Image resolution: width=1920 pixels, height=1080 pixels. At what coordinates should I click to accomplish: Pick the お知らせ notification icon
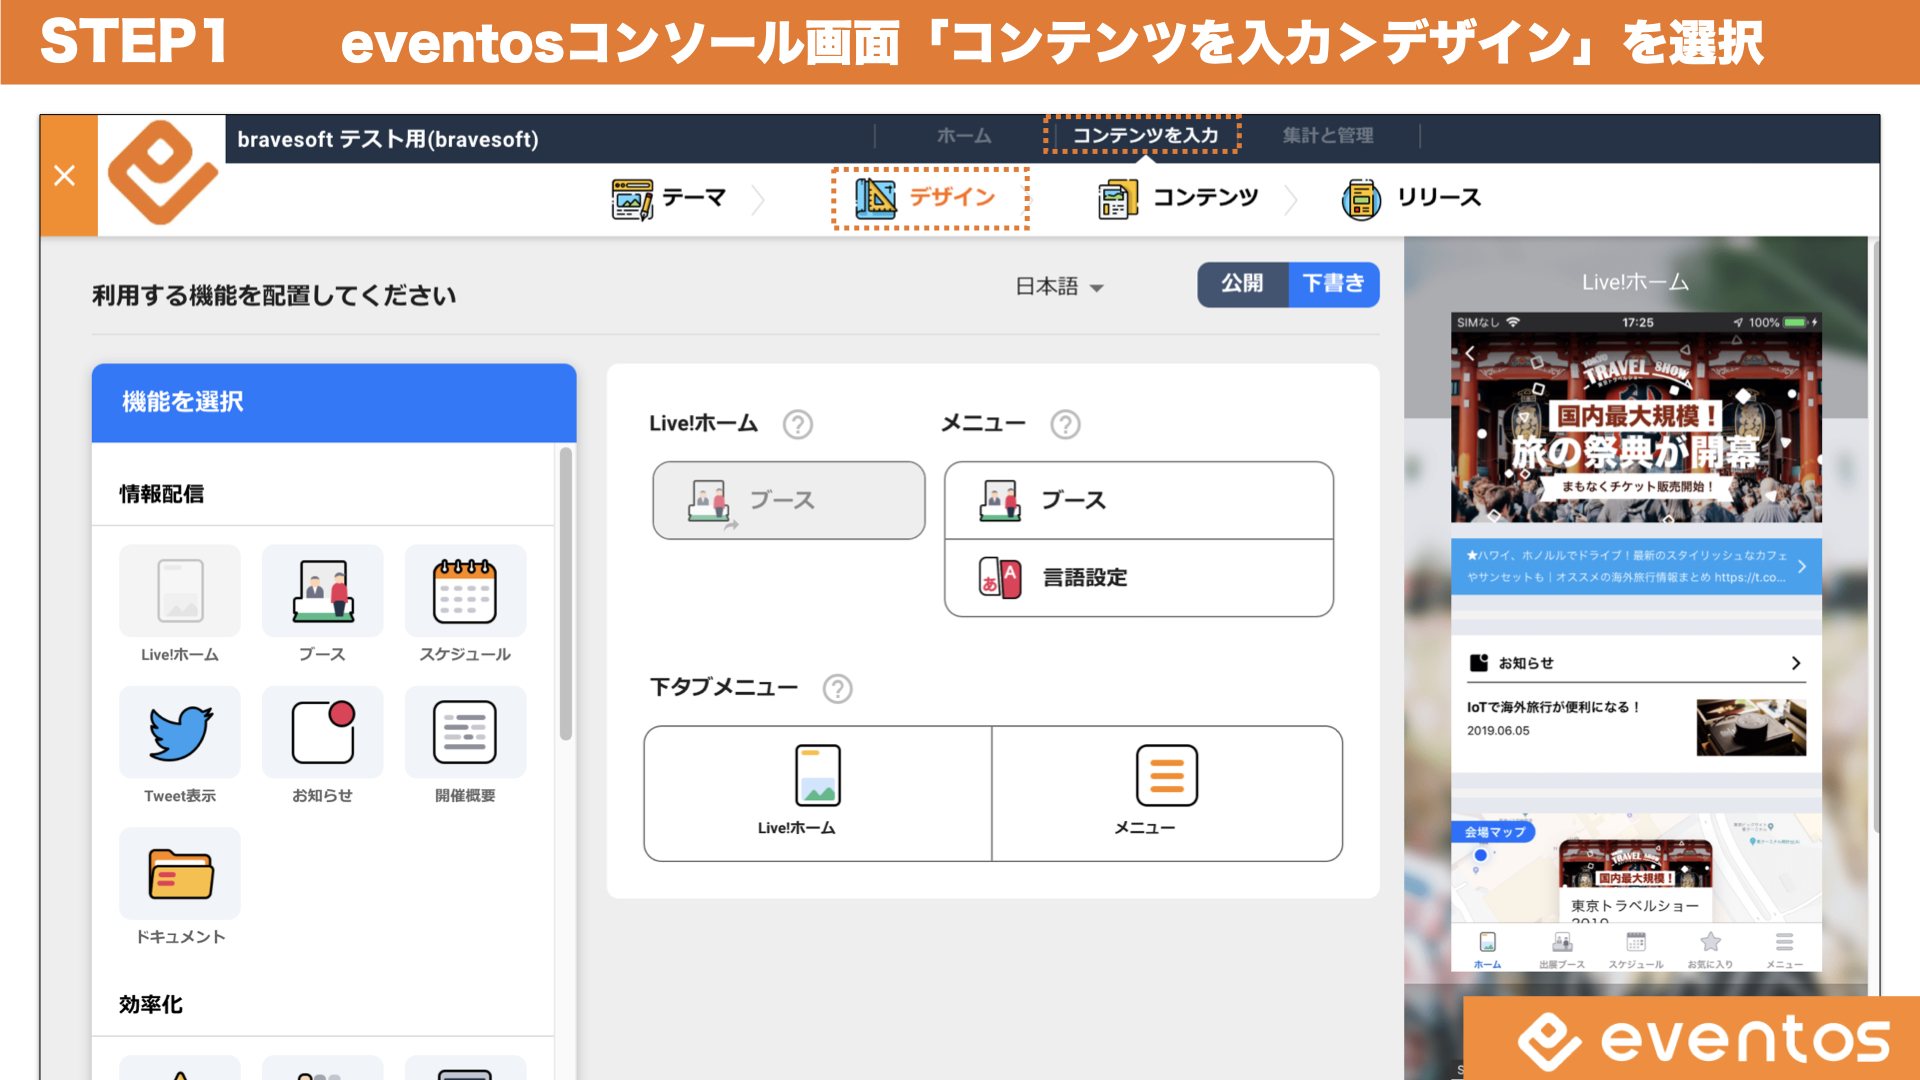(x=323, y=732)
